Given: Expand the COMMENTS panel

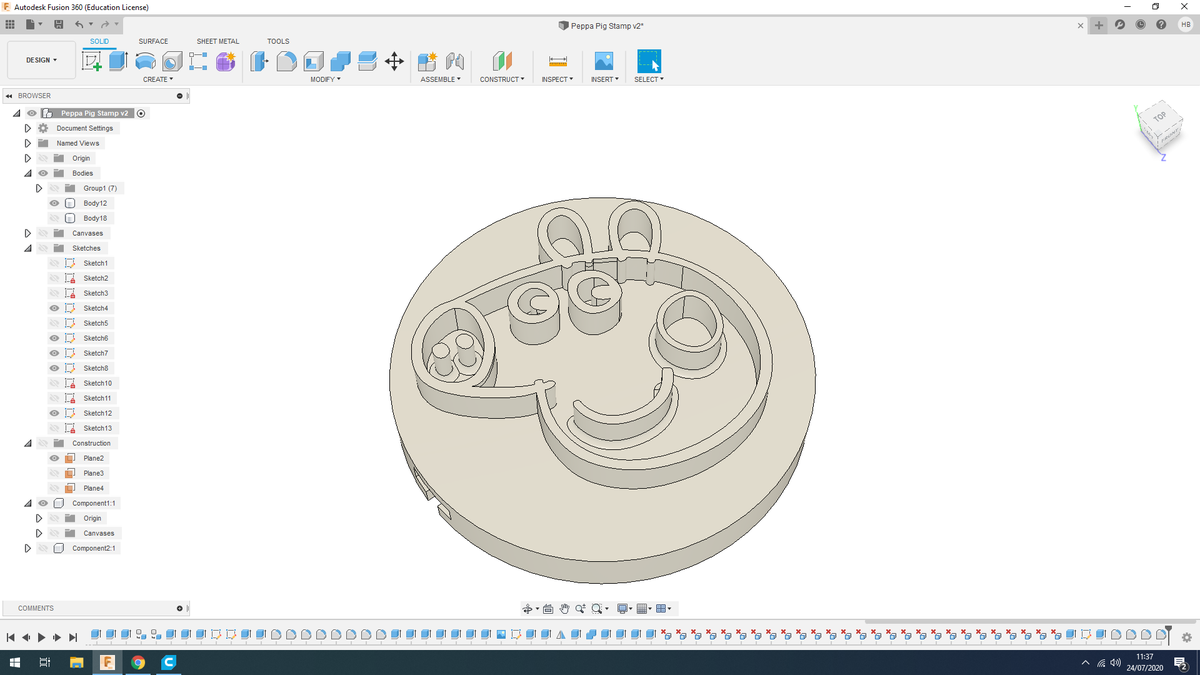Looking at the screenshot, I should (x=180, y=608).
